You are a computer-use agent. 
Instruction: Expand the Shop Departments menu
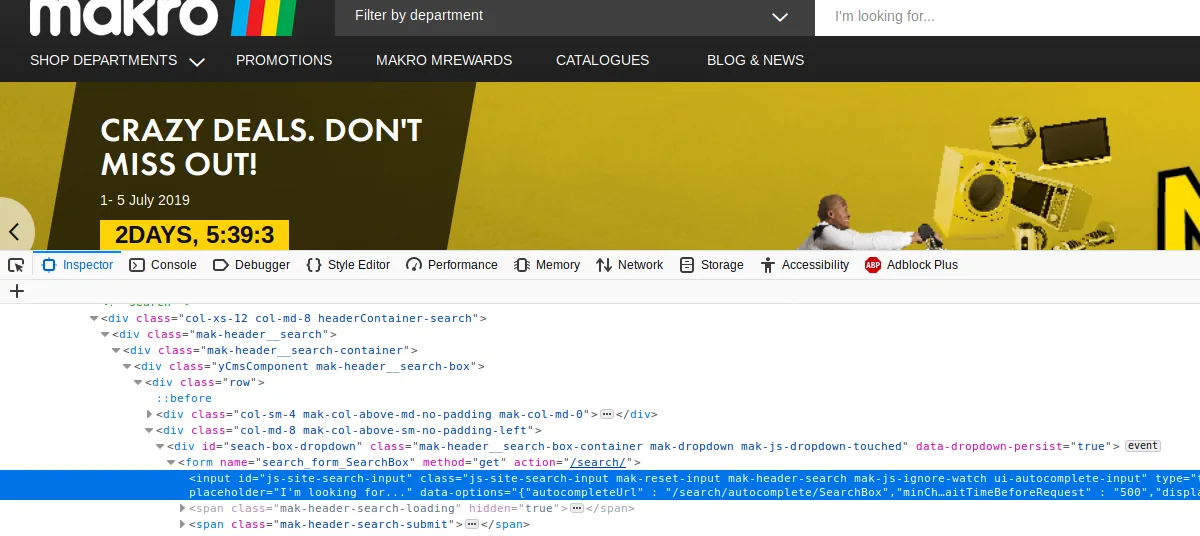(x=117, y=60)
